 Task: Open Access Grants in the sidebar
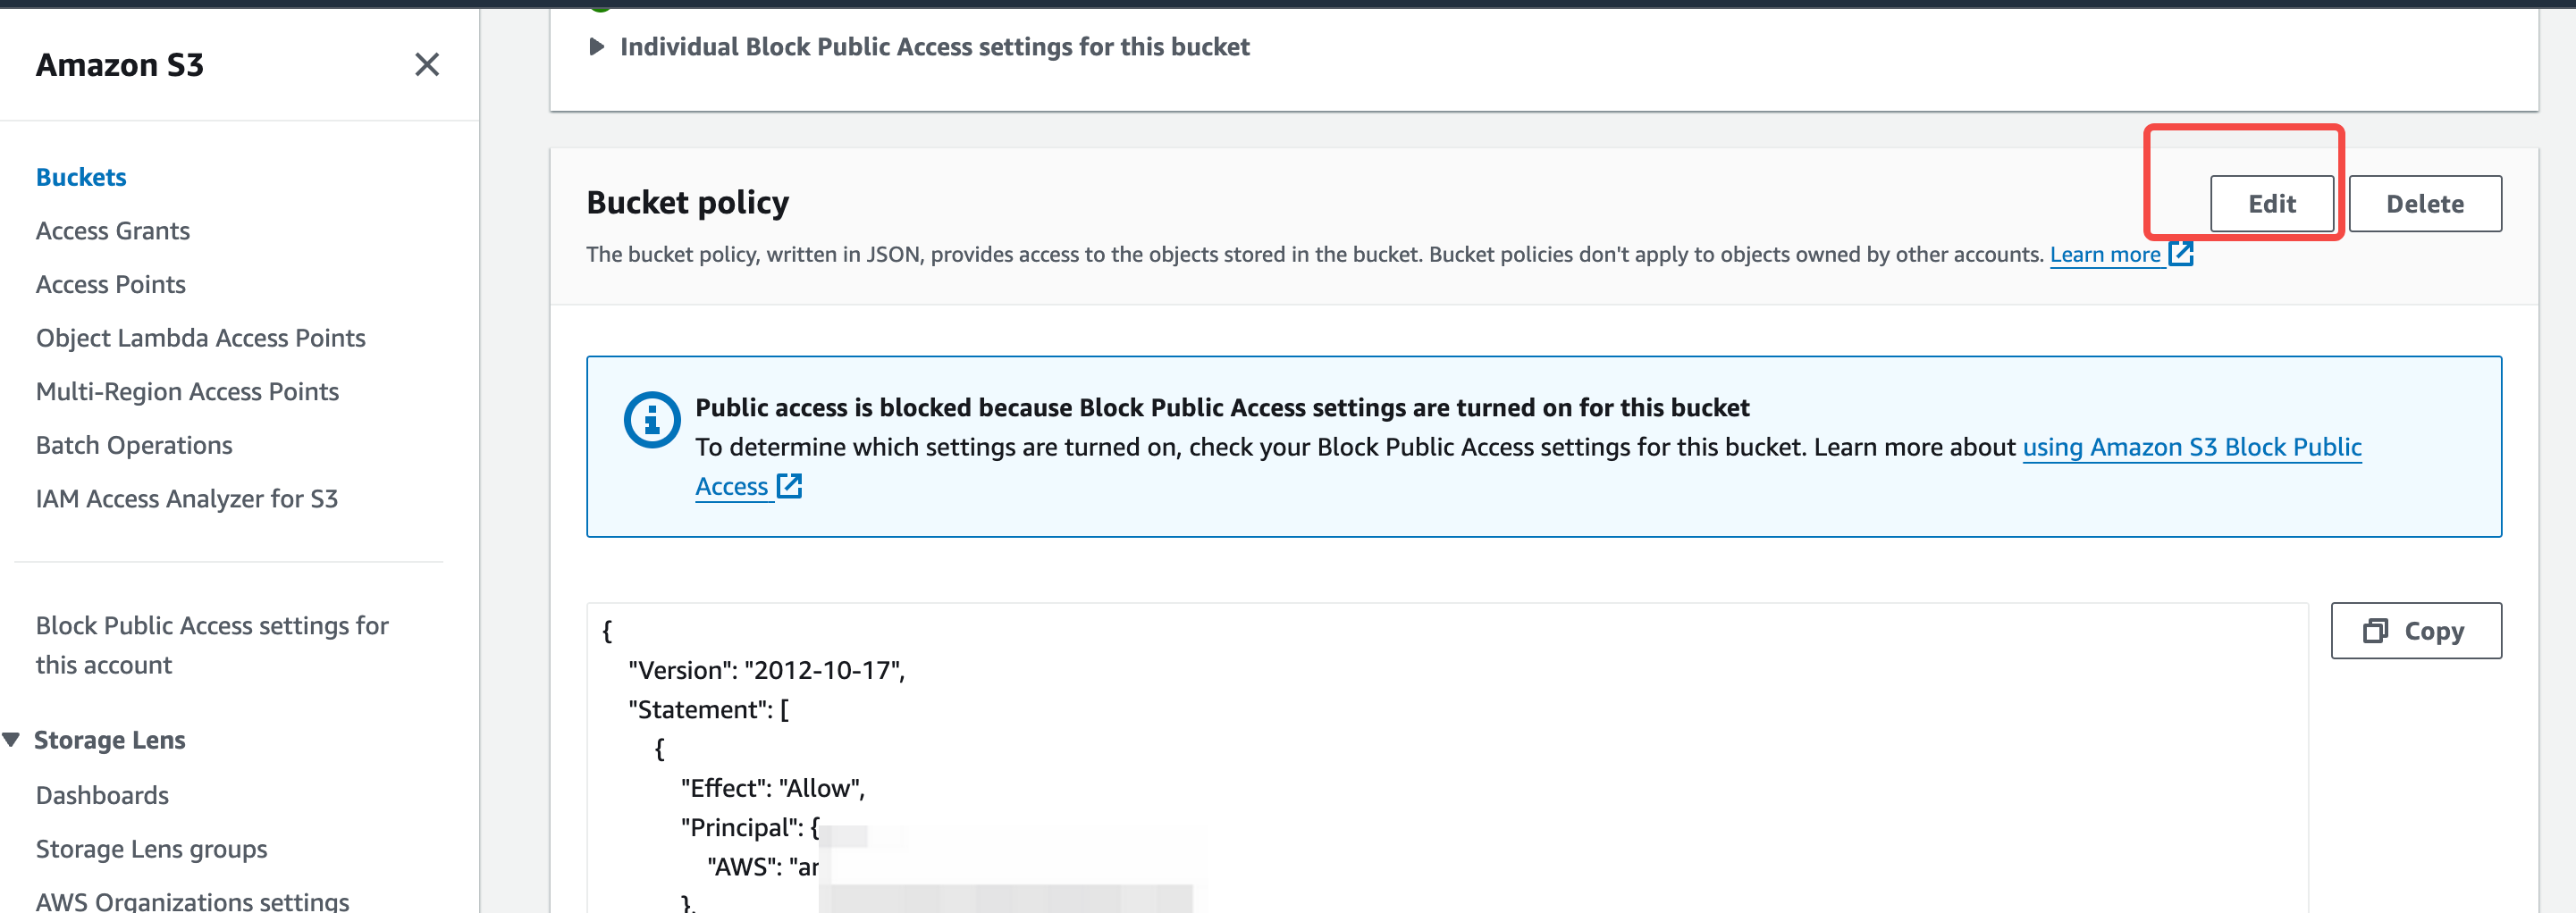pos(113,231)
